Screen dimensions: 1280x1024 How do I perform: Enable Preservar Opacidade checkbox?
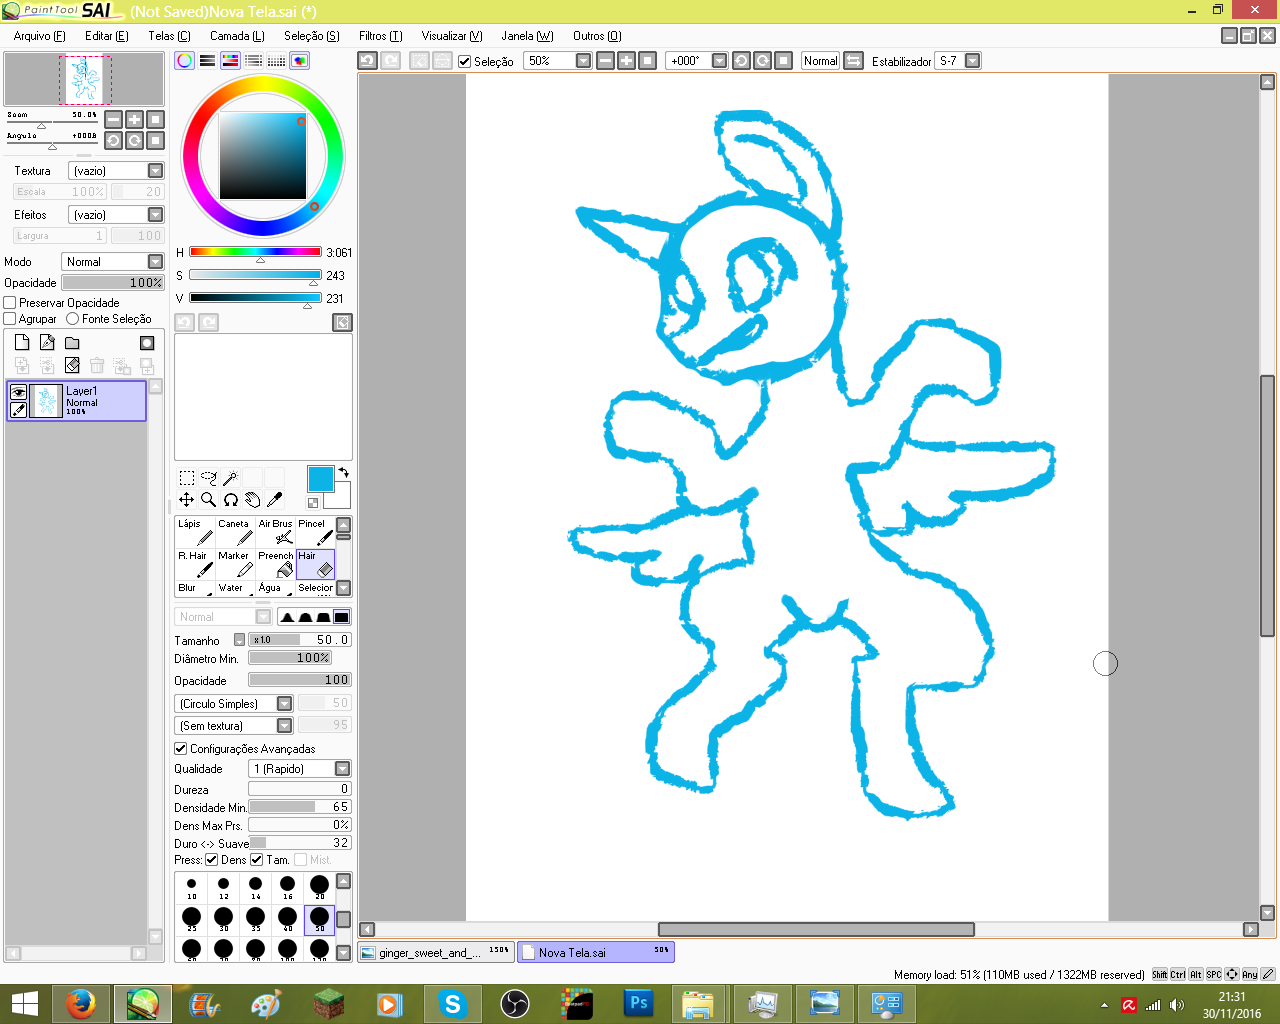point(10,302)
